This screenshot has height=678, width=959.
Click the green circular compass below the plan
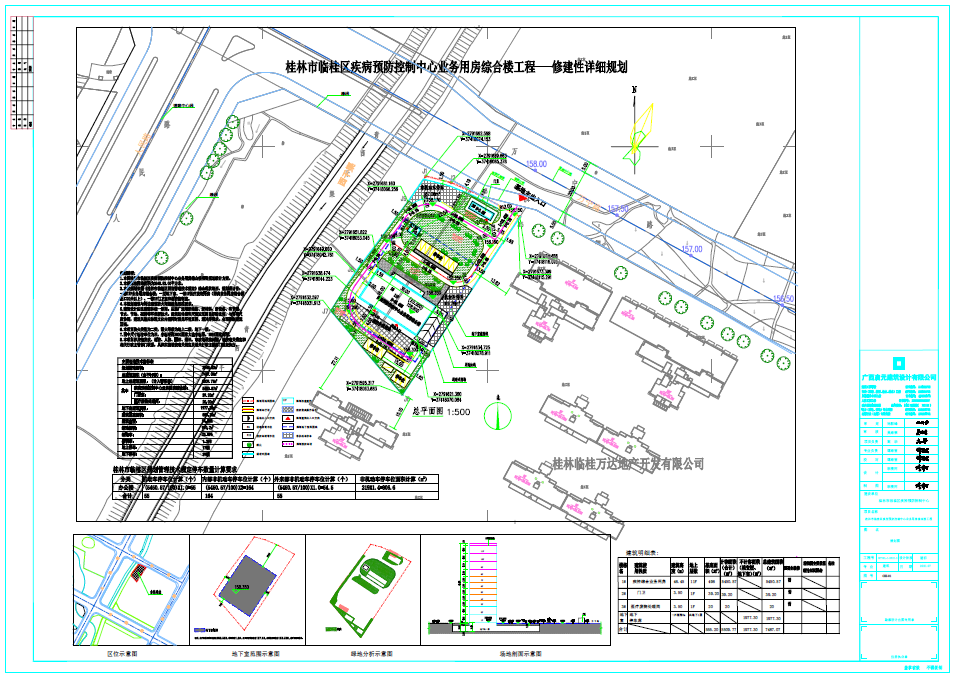pos(497,412)
